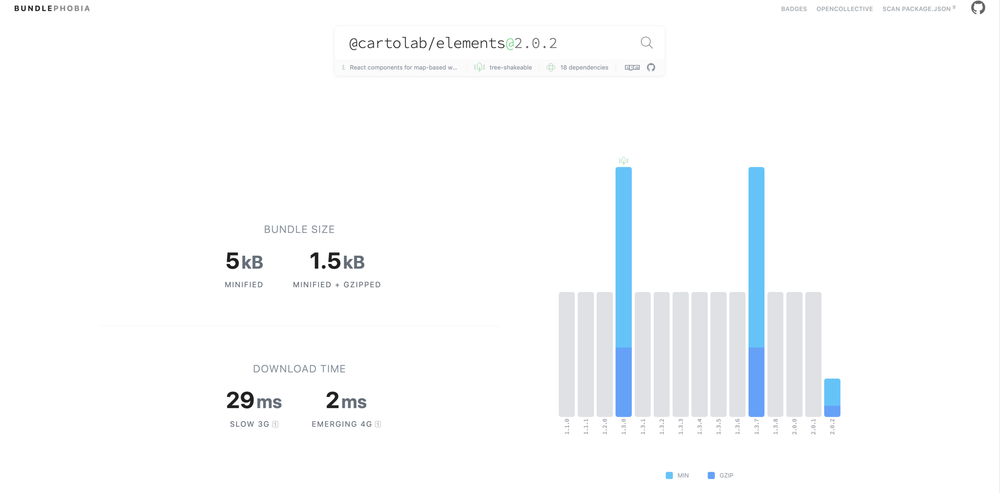Viewport: 1000px width, 493px height.
Task: Open the GitHub repo icon under the search box
Action: 651,67
